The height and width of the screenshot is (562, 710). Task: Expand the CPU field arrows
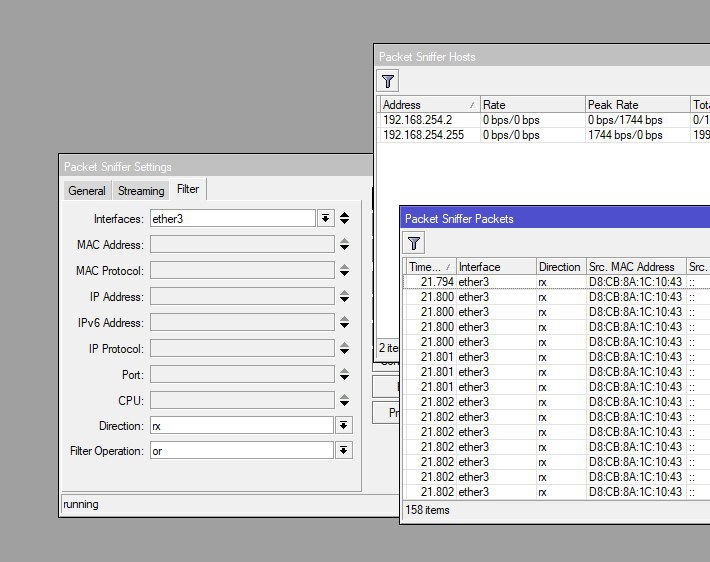pos(345,400)
